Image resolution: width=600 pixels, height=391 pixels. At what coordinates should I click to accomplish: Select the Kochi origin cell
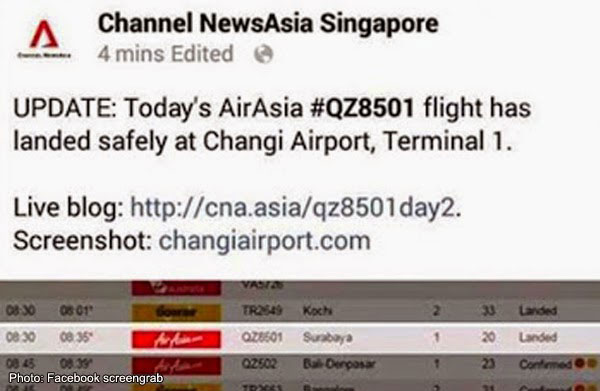click(318, 311)
